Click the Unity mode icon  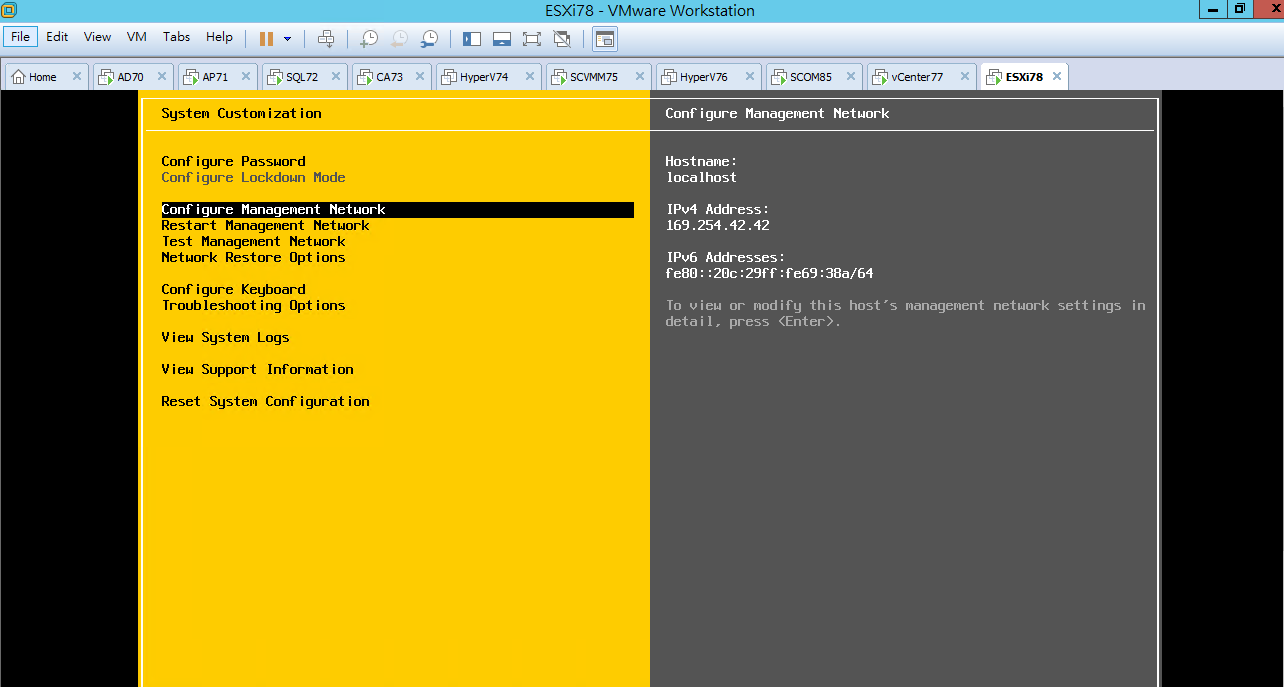click(x=562, y=39)
